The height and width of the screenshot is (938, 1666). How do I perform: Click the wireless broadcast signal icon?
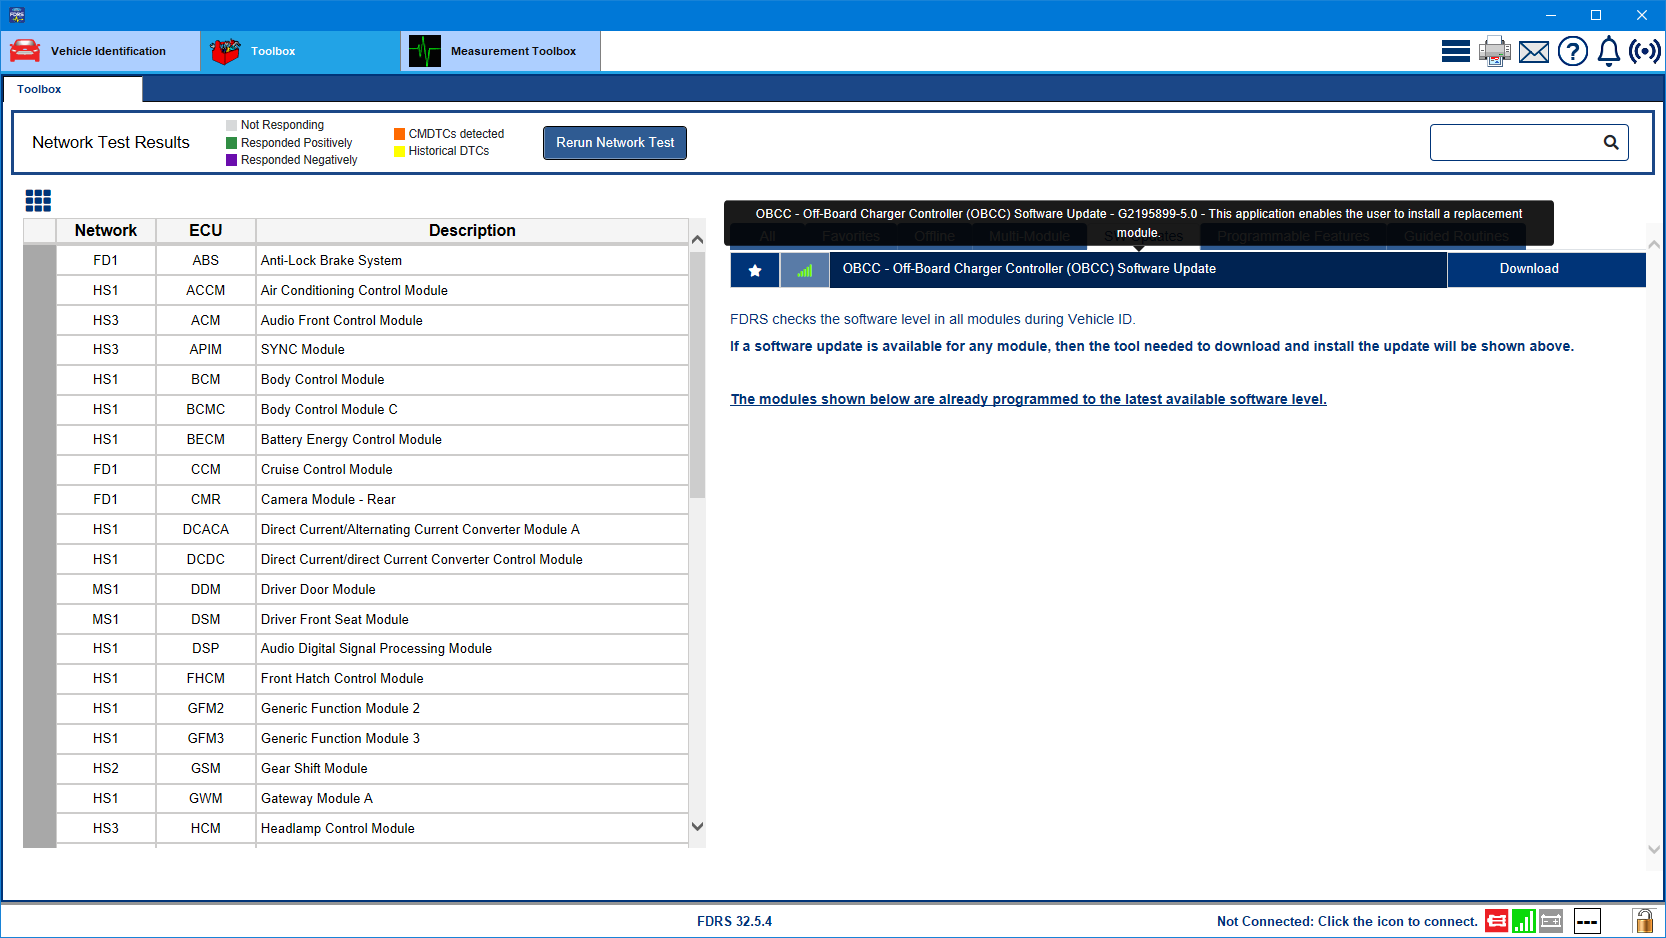(1644, 51)
